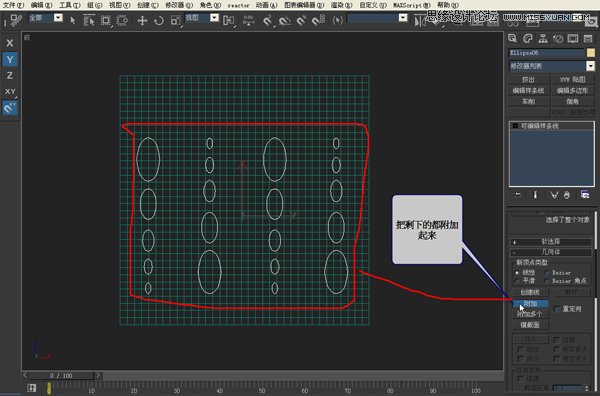
Task: Click the Ellipse06 object name field
Action: point(546,52)
